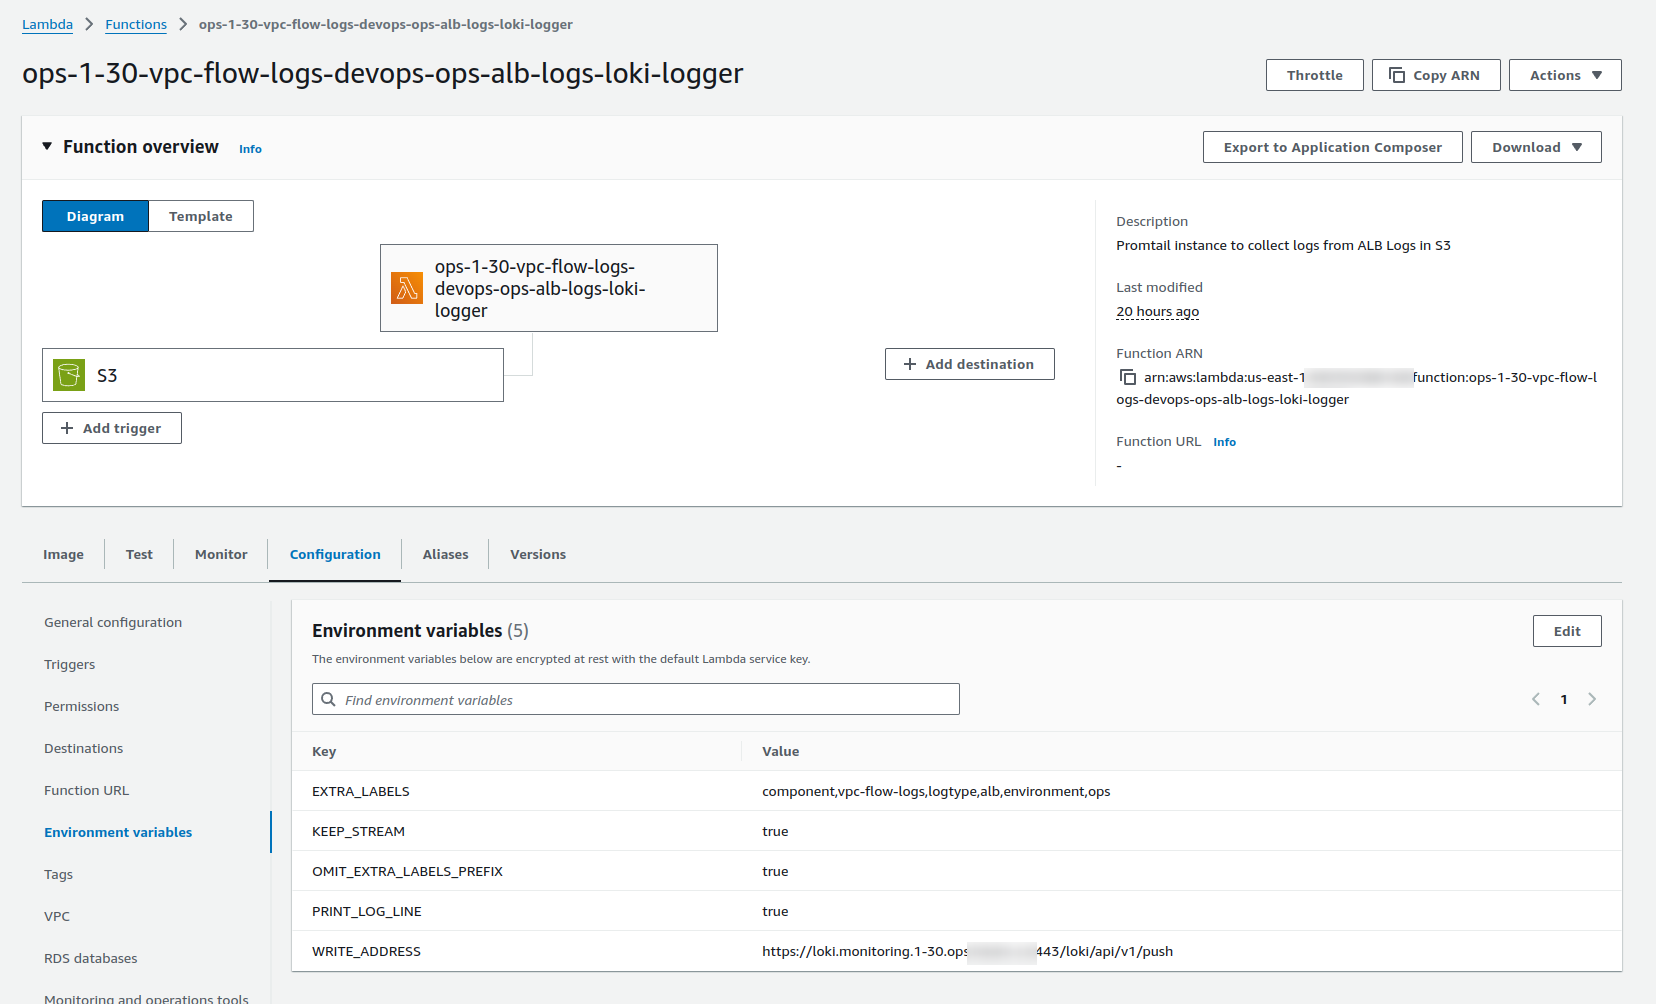Select Tags in the sidebar
Screen dimensions: 1656x1004
point(58,874)
